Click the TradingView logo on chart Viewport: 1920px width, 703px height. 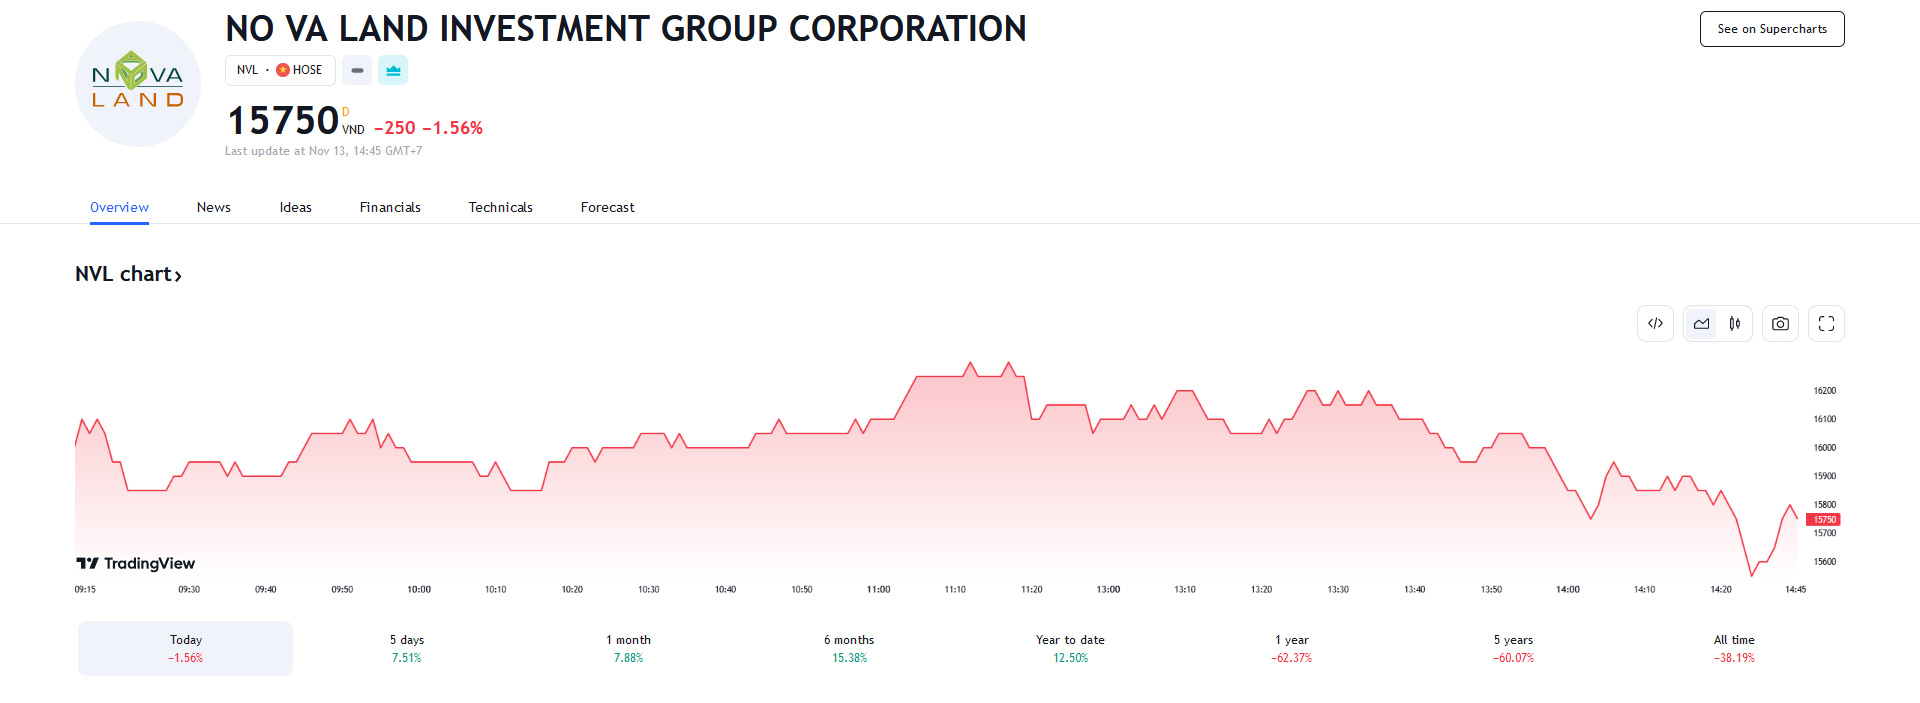click(136, 564)
